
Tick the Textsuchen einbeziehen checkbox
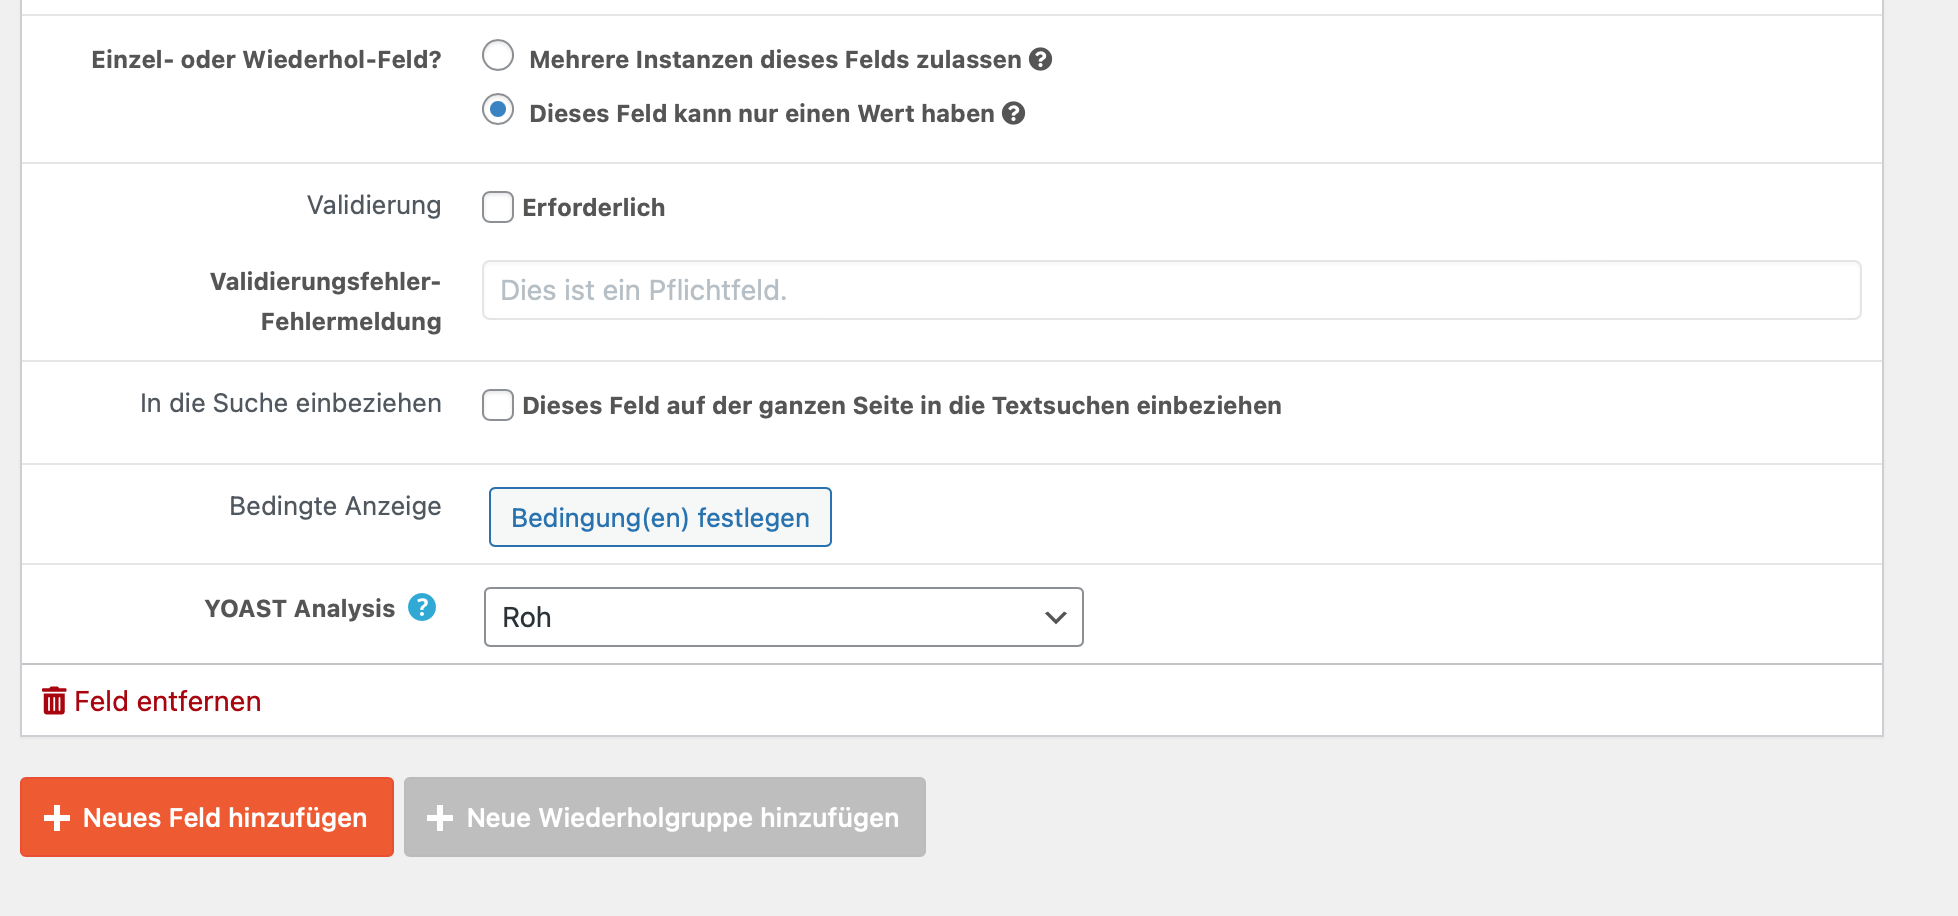pyautogui.click(x=498, y=405)
